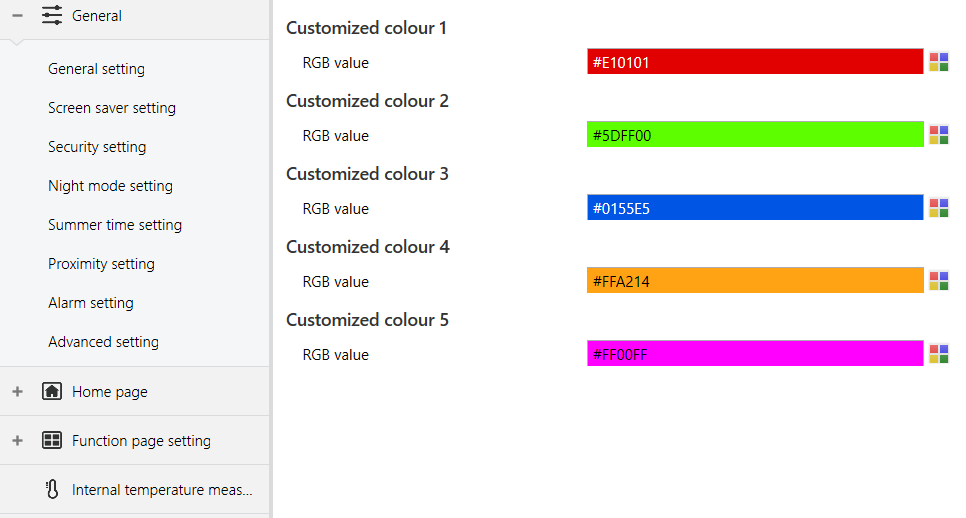Open colour picker for Customized colour 1
This screenshot has width=966, height=518.
938,62
